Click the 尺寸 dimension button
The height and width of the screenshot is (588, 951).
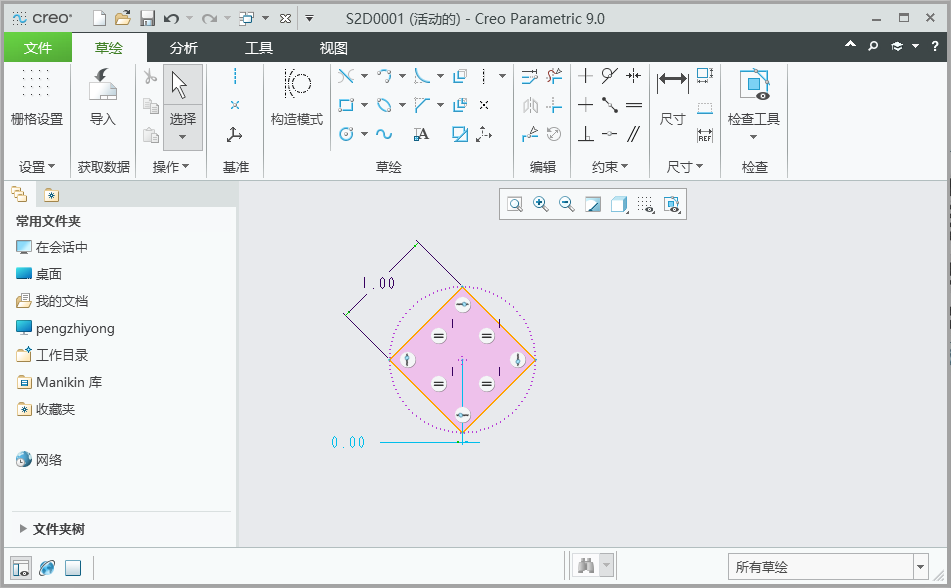[672, 97]
